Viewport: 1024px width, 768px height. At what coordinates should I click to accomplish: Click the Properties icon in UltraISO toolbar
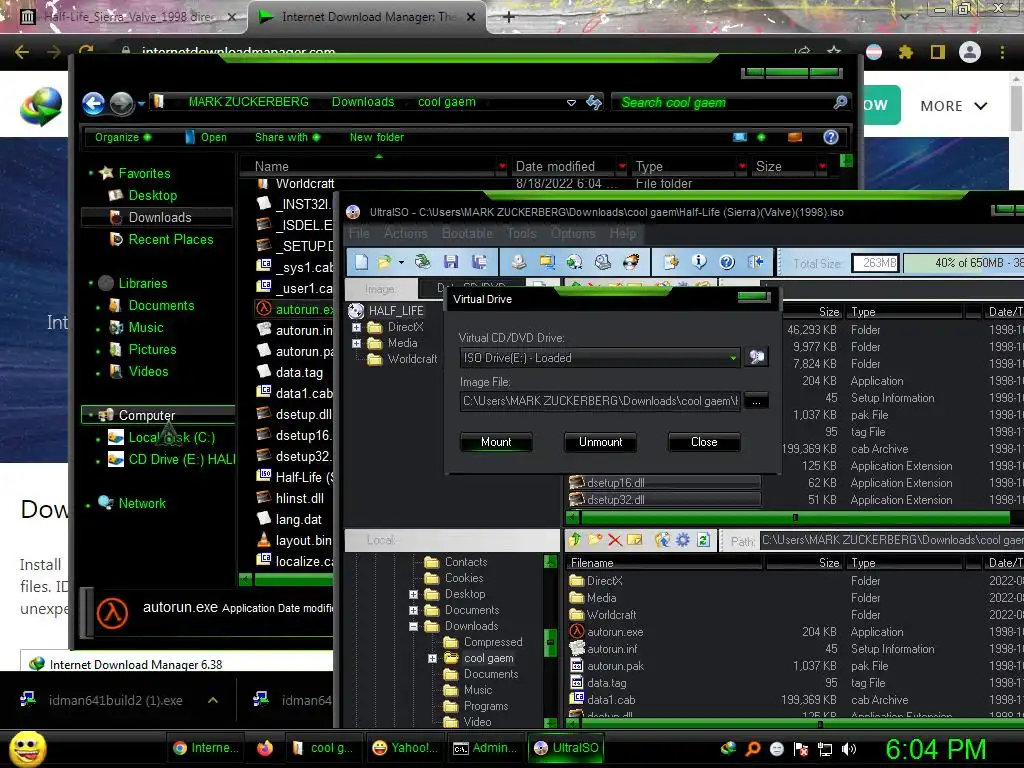(x=671, y=263)
